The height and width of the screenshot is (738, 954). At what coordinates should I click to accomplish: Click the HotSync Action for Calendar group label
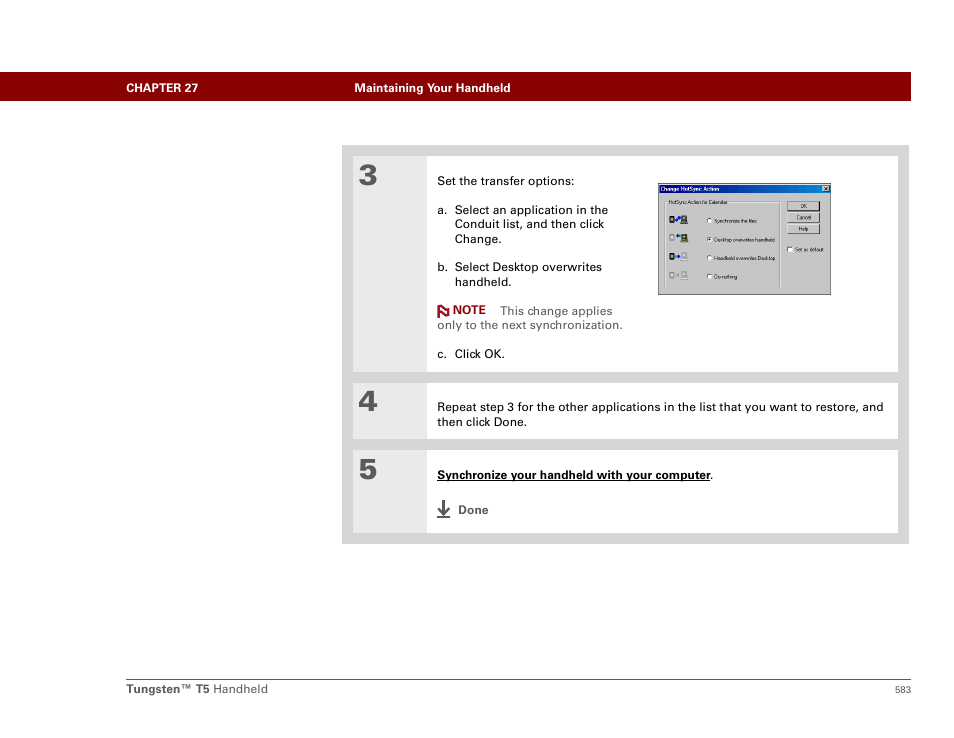(x=697, y=202)
